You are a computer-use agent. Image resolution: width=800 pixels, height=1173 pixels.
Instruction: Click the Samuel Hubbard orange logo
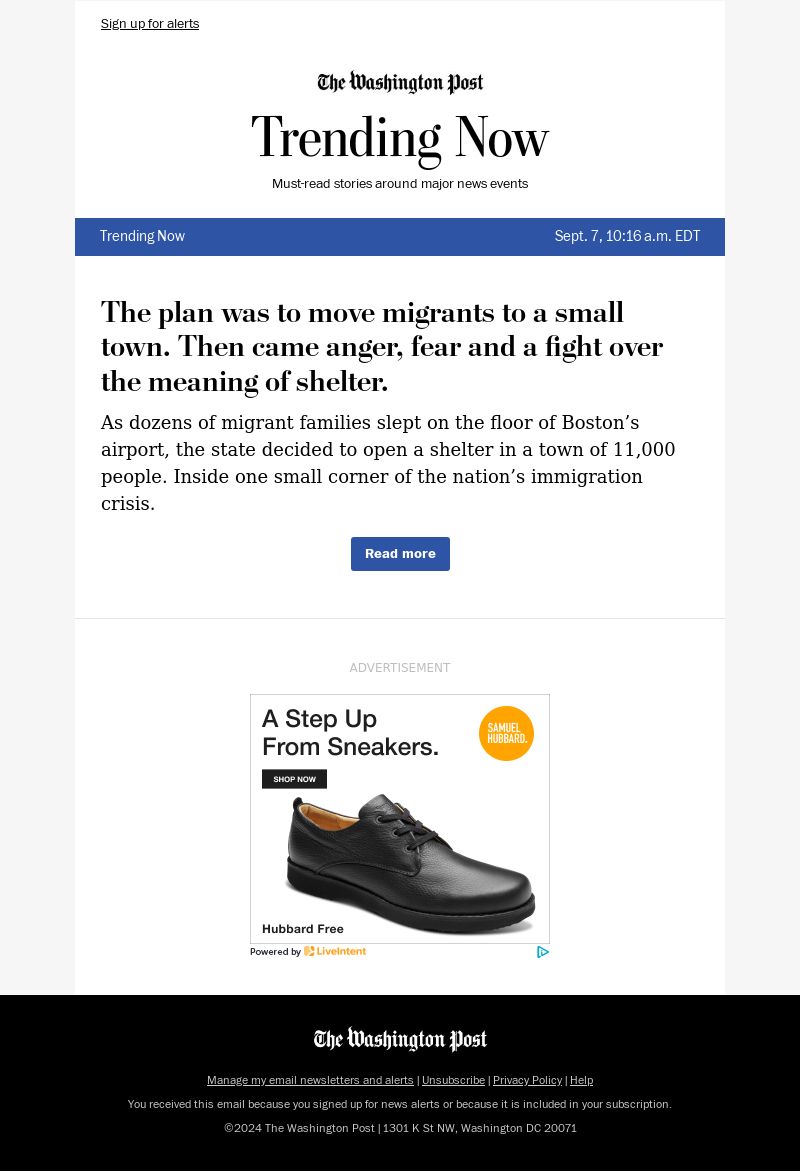506,733
